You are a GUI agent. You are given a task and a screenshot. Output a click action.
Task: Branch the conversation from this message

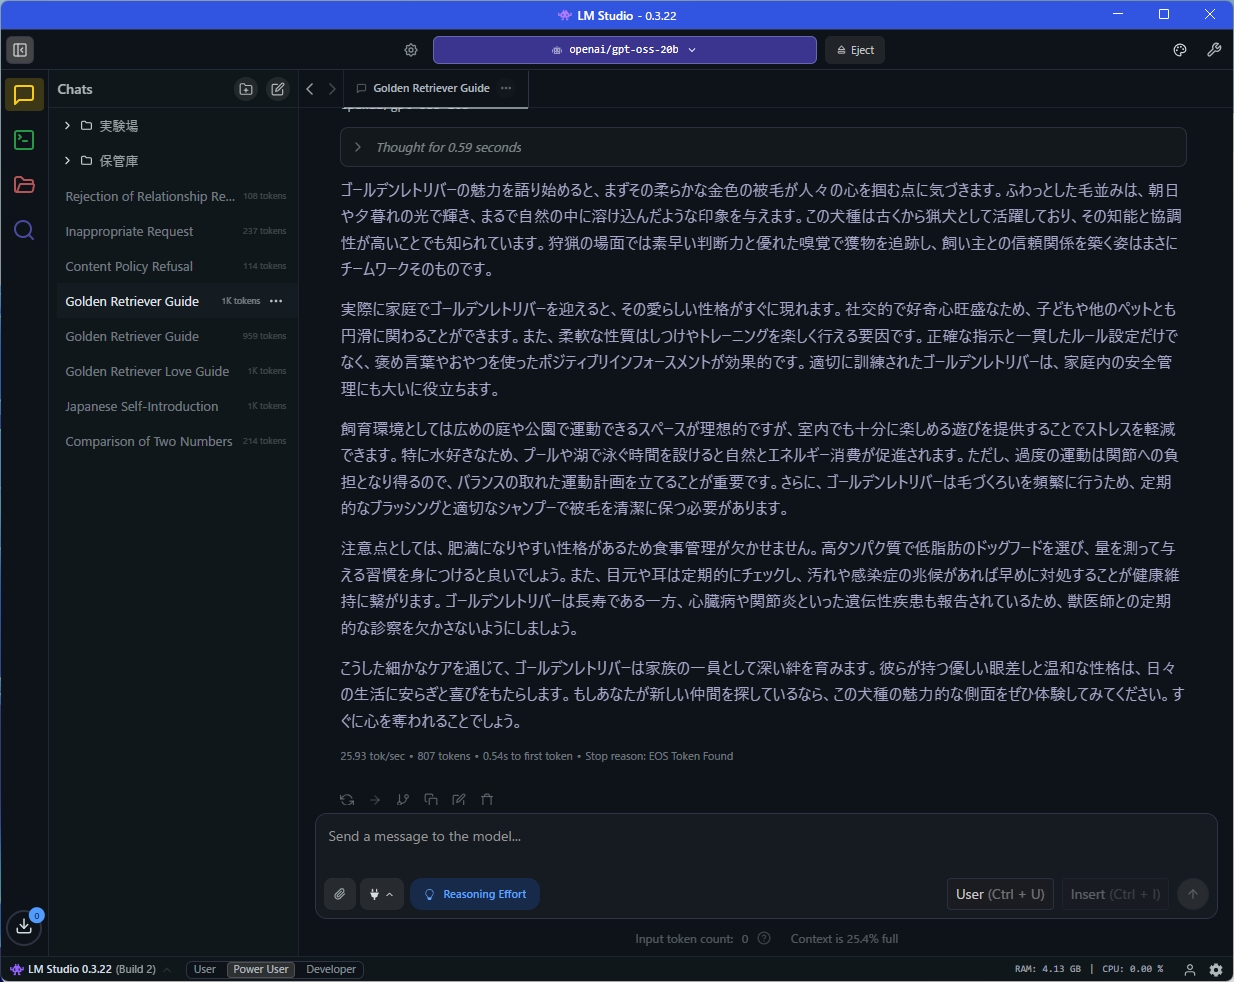pos(403,799)
